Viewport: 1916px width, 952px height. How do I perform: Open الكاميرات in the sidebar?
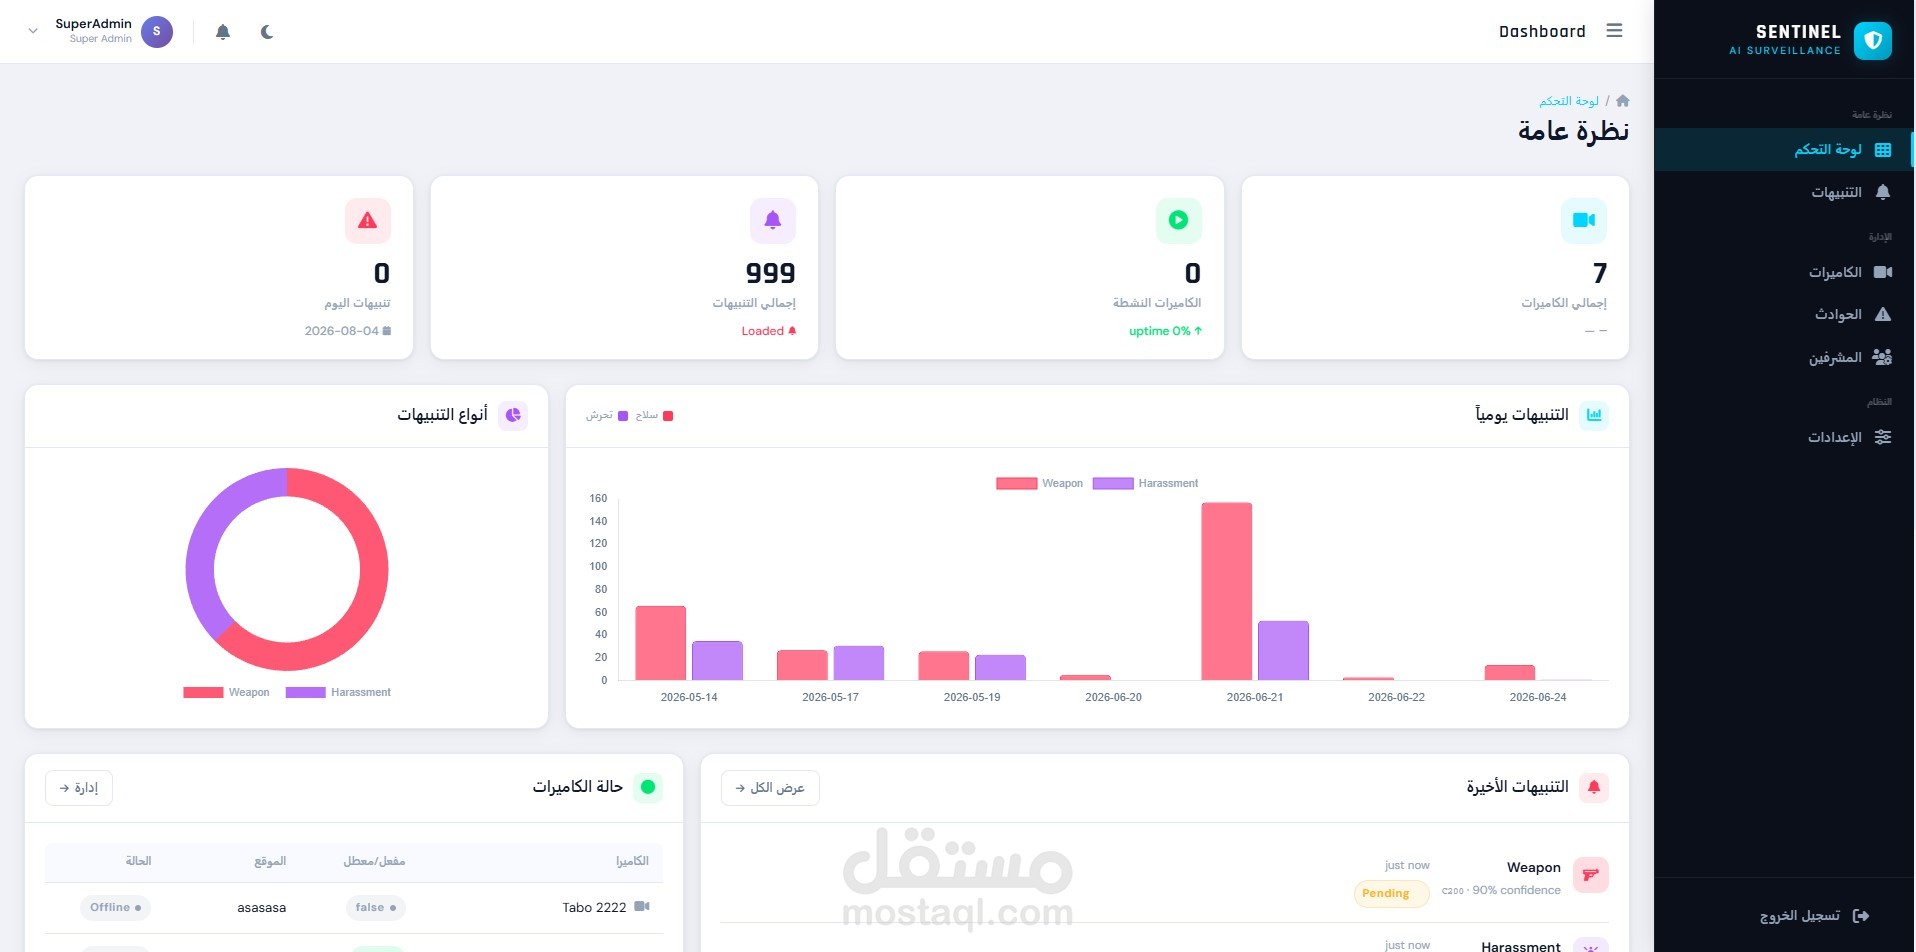click(1784, 272)
